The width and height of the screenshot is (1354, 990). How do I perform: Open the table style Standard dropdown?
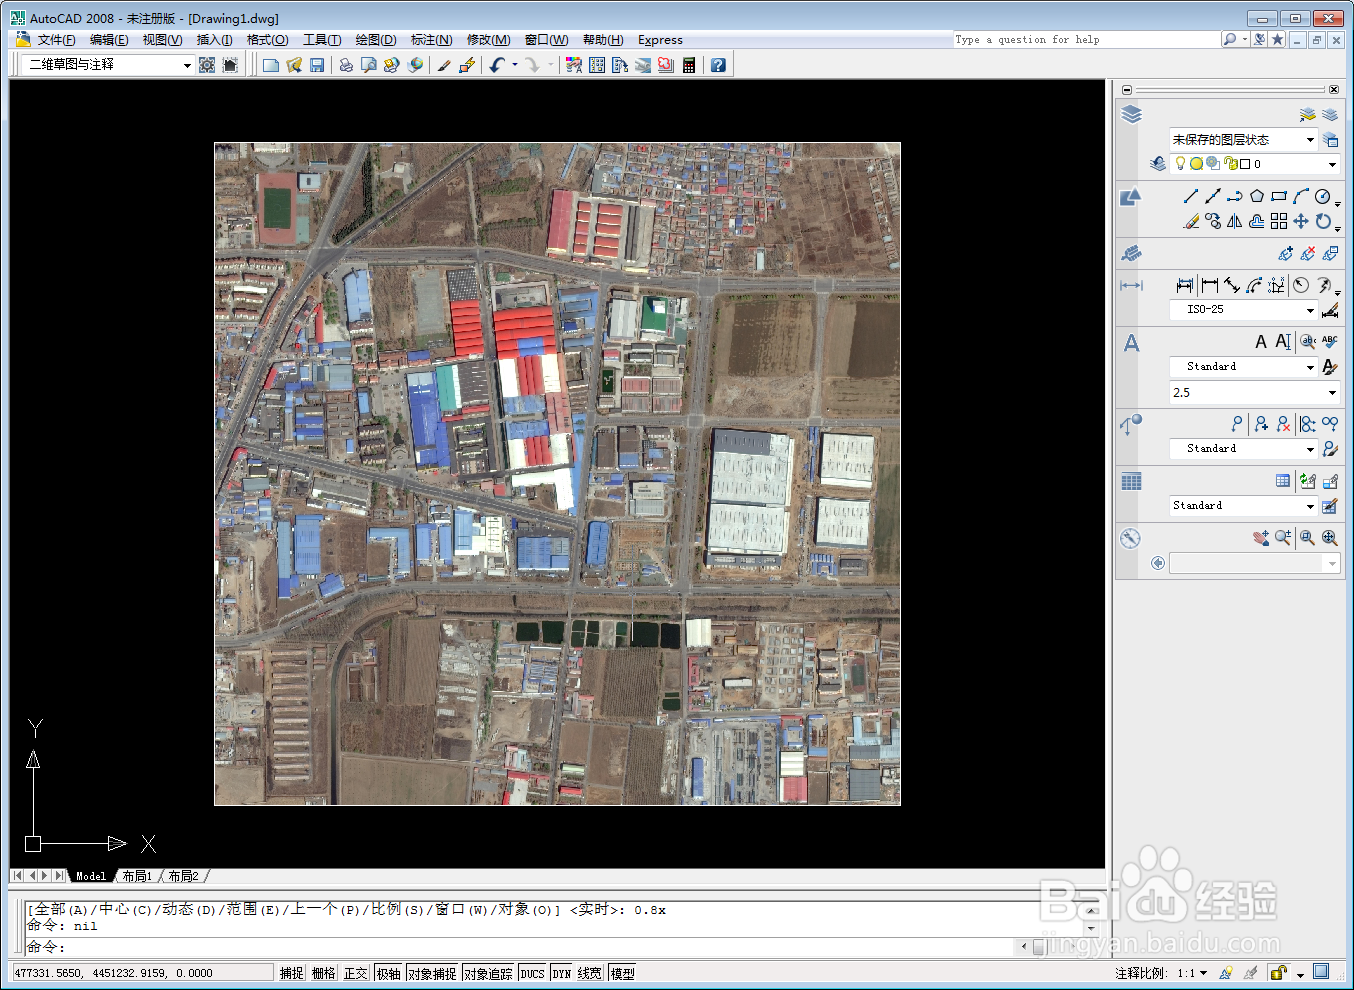(1243, 506)
